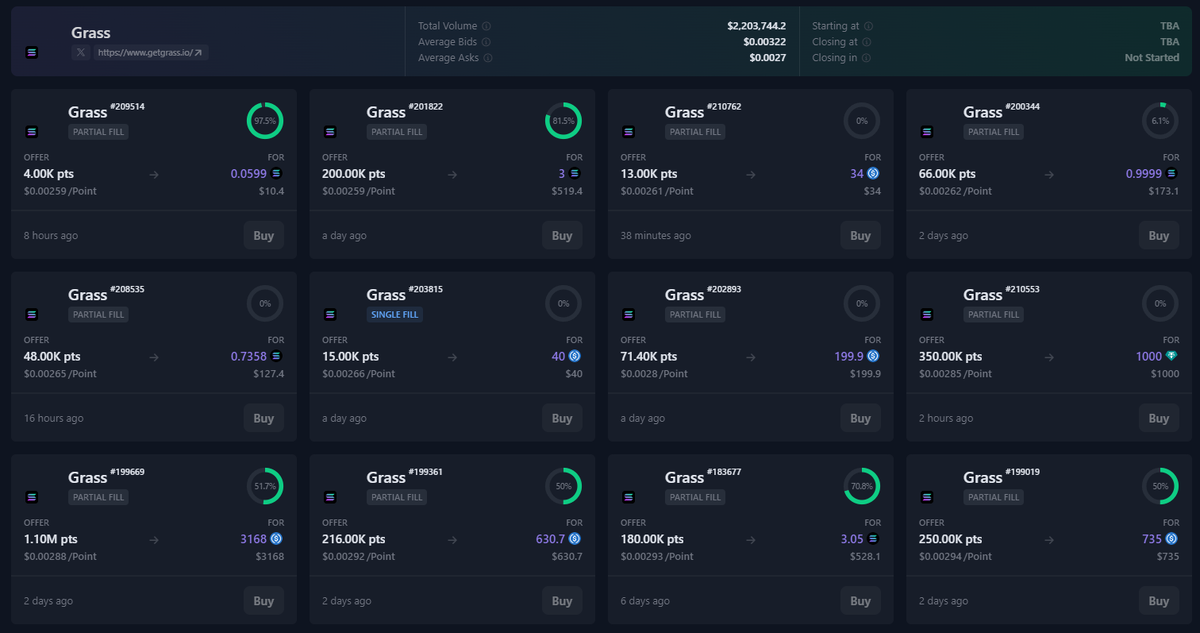
Task: Click the Average Bids value $0.00322
Action: tap(764, 42)
